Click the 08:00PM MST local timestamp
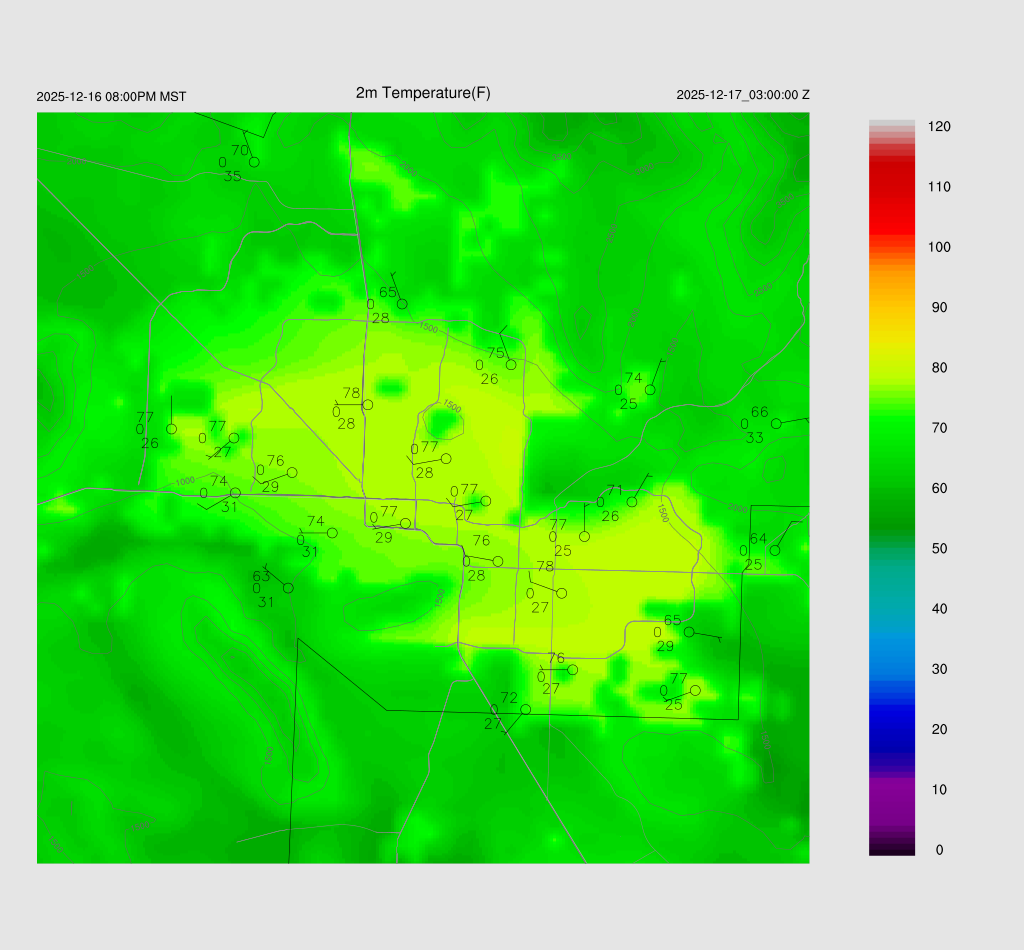 [111, 97]
